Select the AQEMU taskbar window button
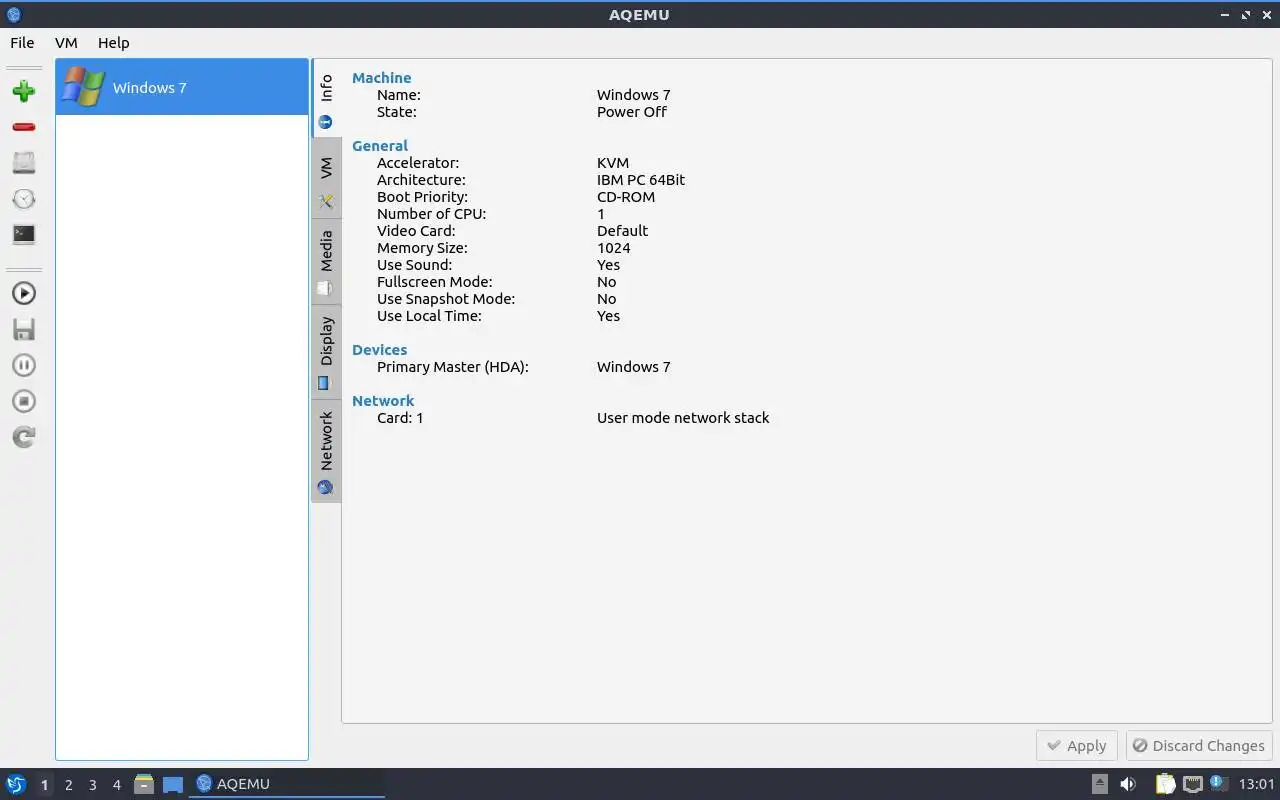The width and height of the screenshot is (1280, 800). [x=287, y=784]
